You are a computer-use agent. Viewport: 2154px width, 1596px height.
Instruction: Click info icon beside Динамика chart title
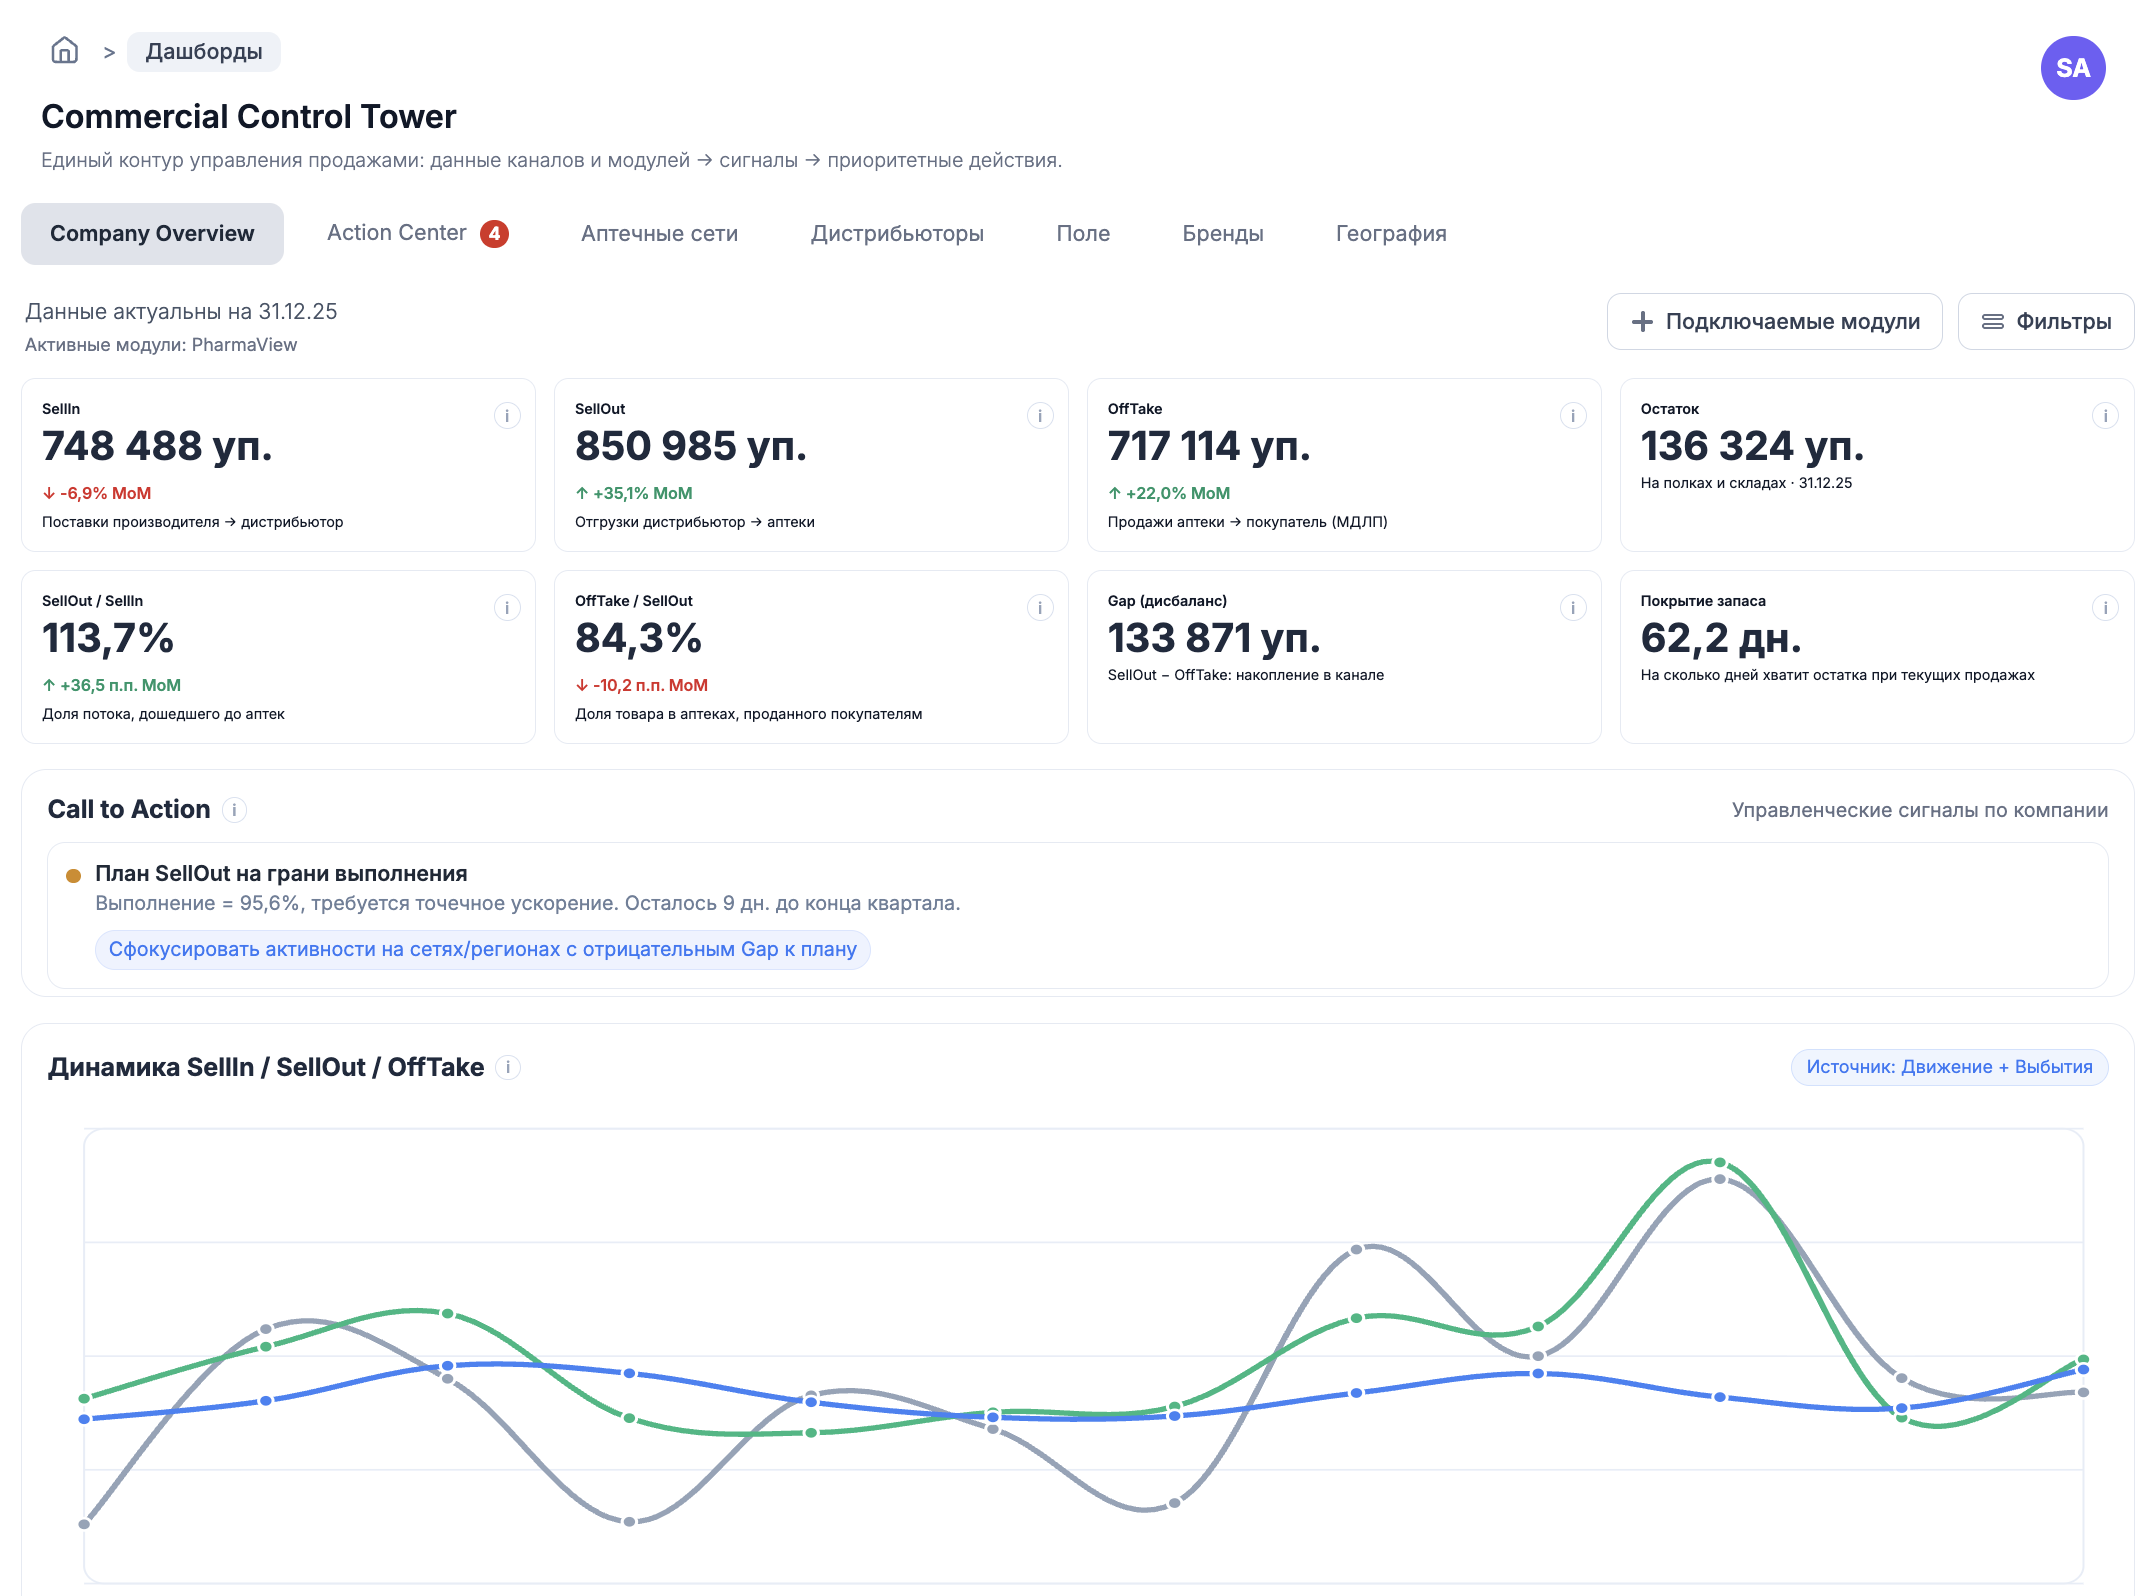click(x=508, y=1068)
